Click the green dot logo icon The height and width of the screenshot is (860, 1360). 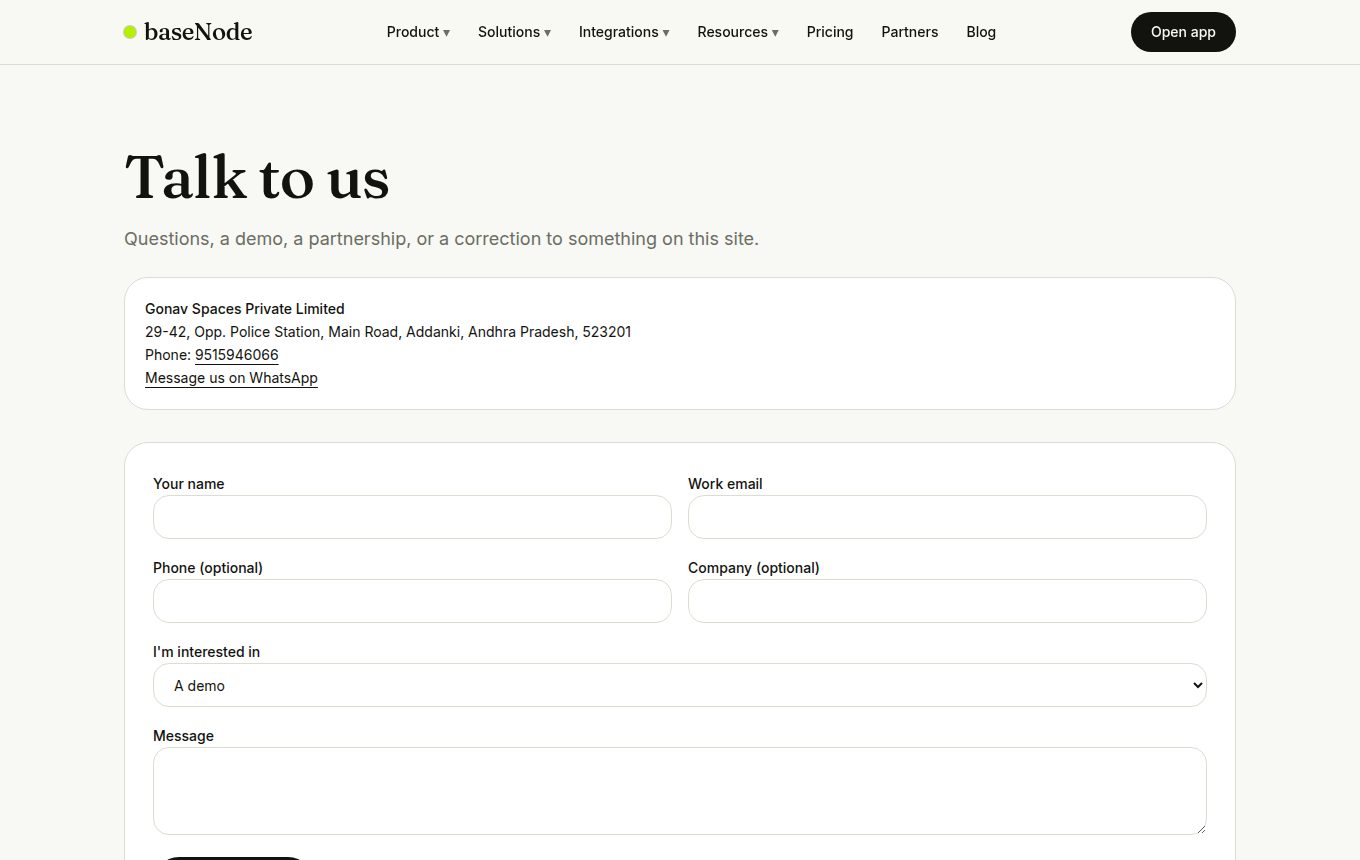click(x=130, y=32)
